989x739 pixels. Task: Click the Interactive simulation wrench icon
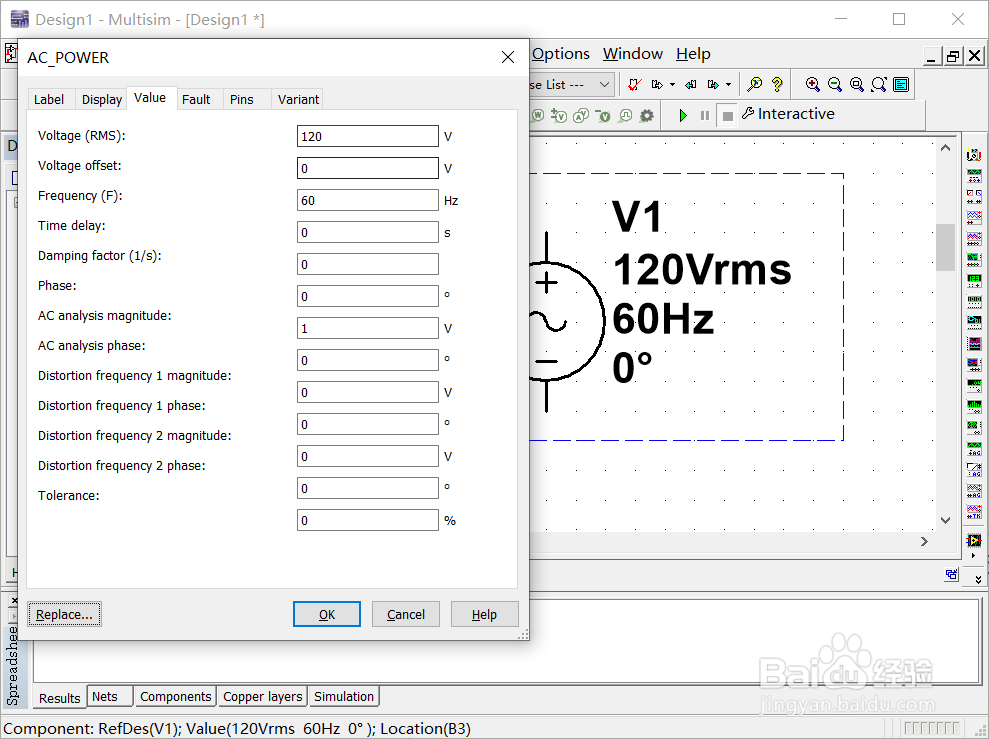tap(748, 113)
